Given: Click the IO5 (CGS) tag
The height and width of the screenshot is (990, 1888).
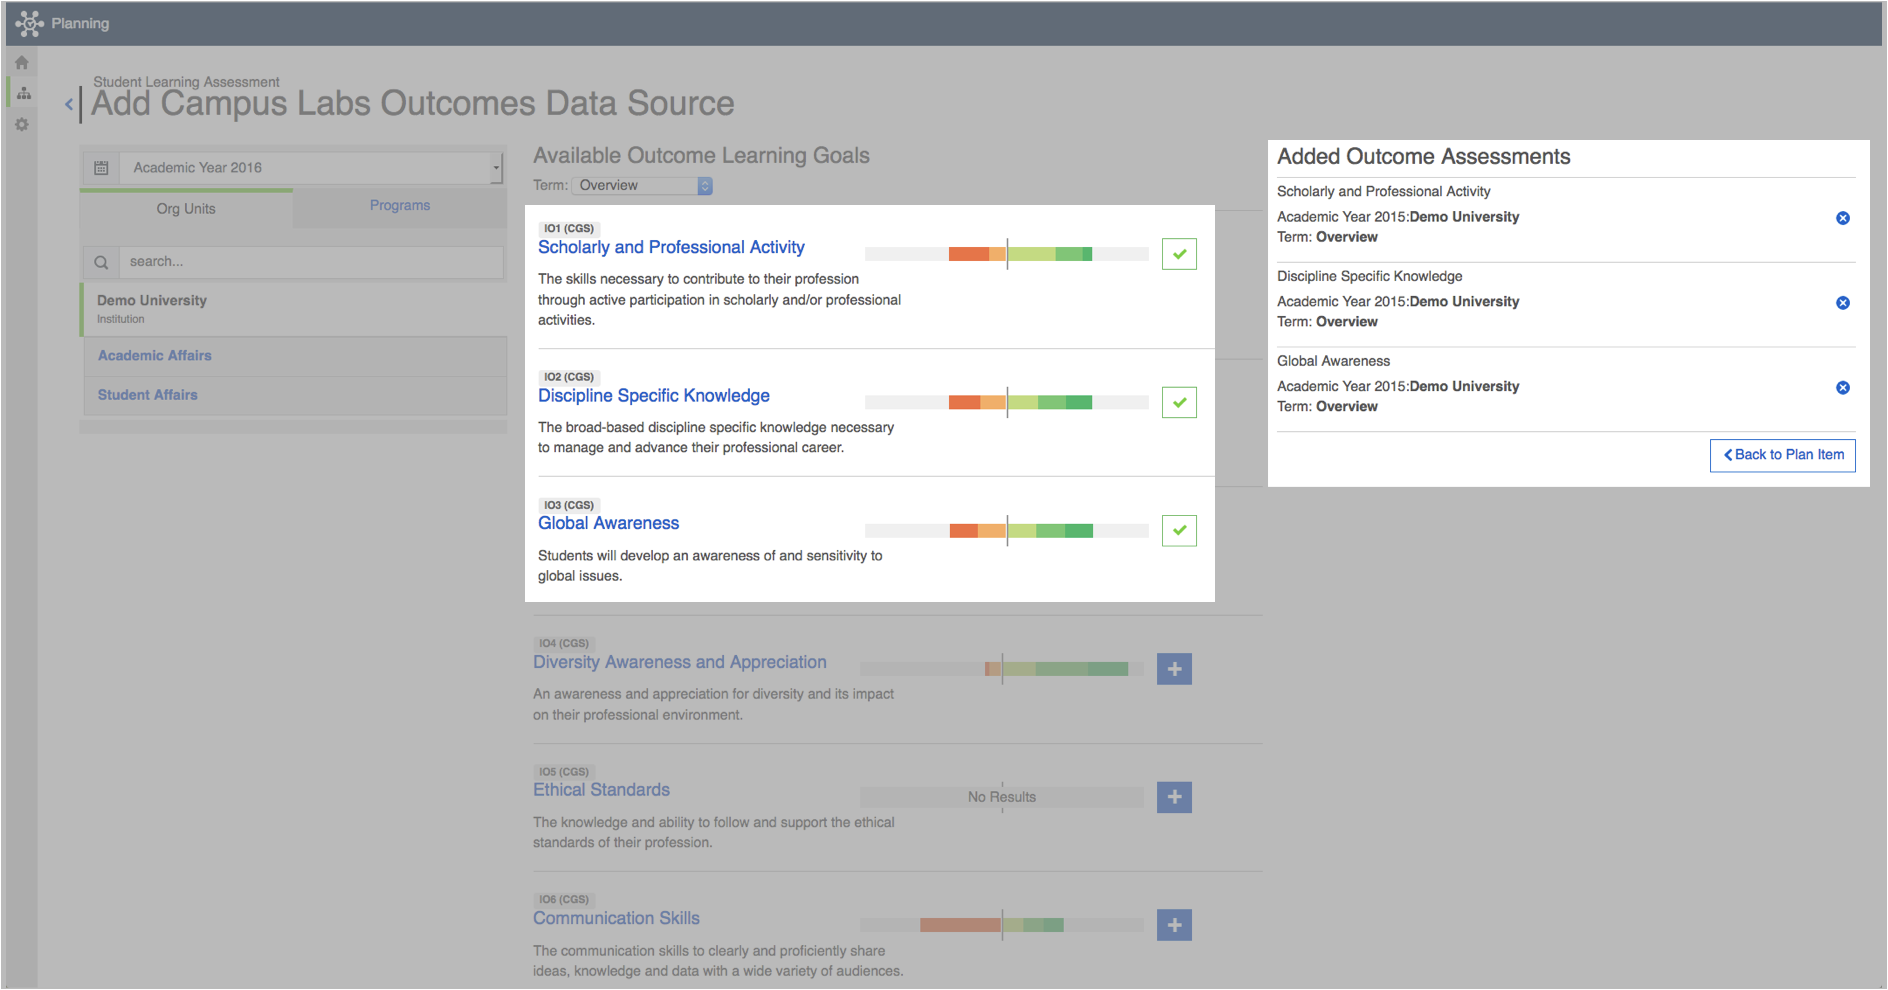Looking at the screenshot, I should (x=563, y=772).
